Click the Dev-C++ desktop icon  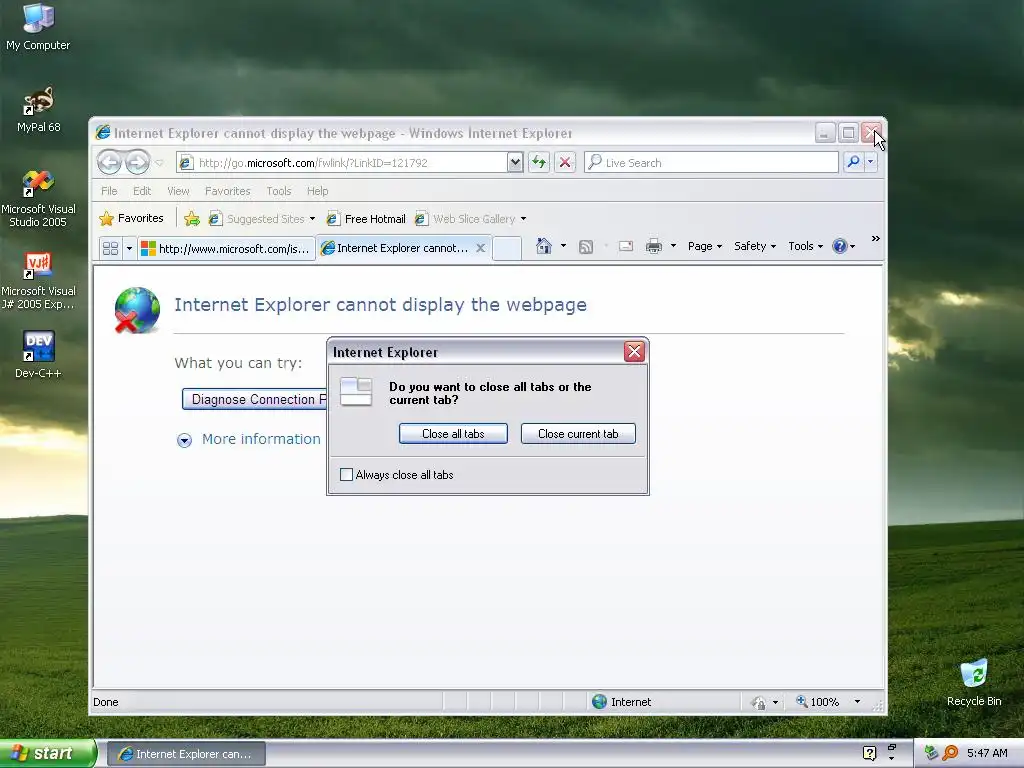click(38, 355)
